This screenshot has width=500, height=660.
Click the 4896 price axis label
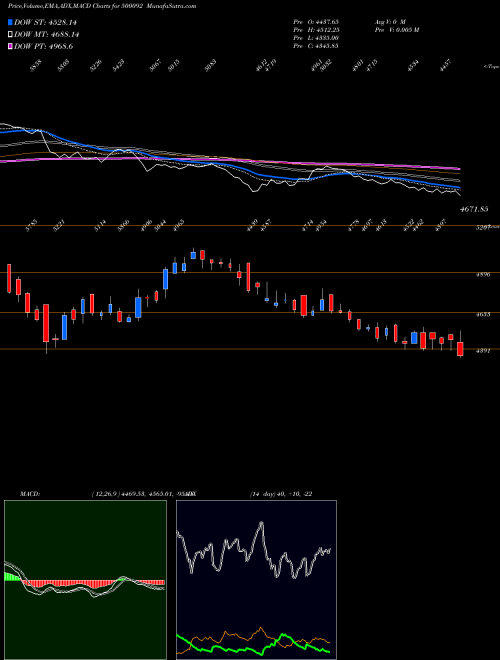[x=483, y=274]
